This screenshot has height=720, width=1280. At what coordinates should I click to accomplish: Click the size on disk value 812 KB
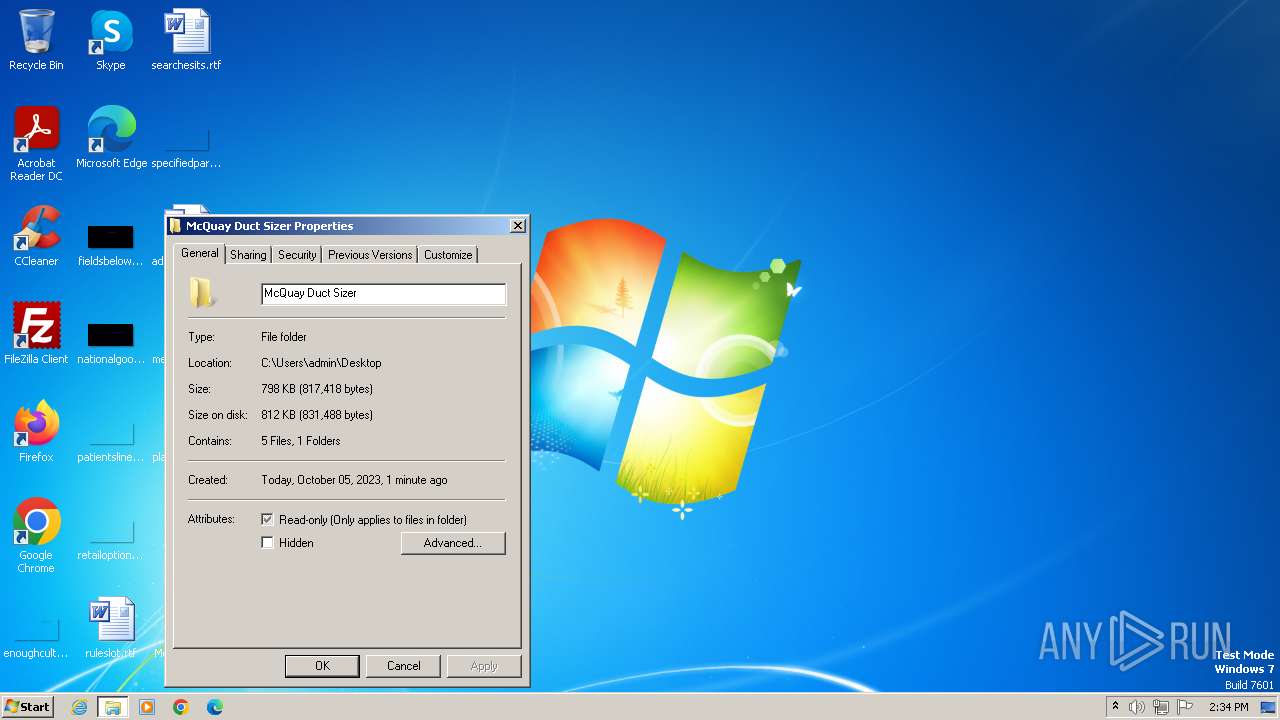[x=317, y=415]
